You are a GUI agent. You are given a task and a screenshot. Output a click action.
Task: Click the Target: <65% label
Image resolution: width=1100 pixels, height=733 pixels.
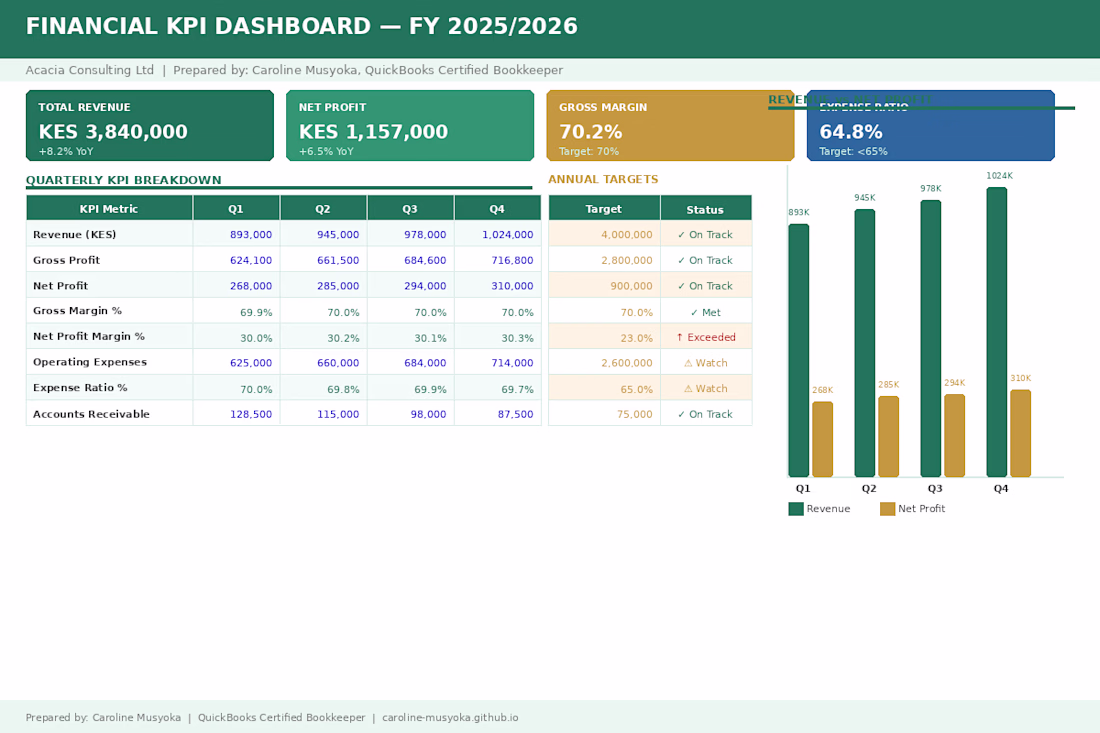pos(853,152)
